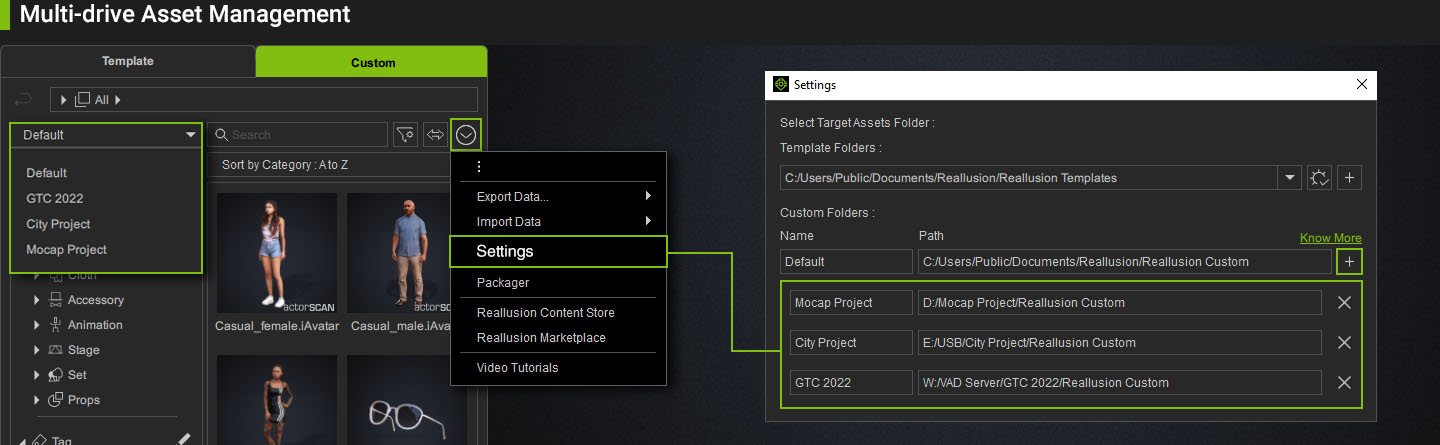The height and width of the screenshot is (445, 1440).
Task: Open the circled down-arrow options menu
Action: 466,135
